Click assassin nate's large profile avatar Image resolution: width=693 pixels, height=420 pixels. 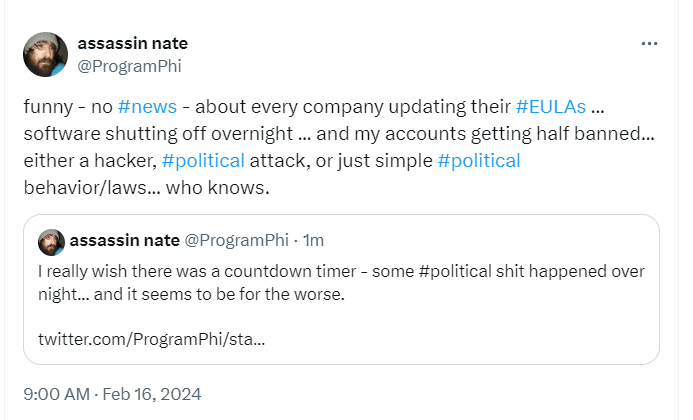coord(46,55)
